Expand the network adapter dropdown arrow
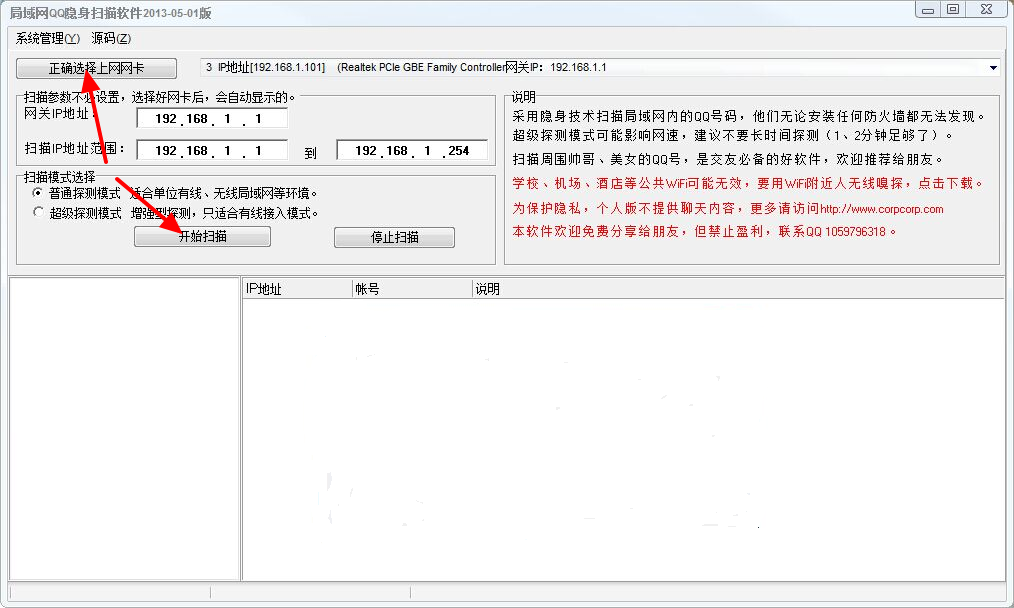The image size is (1014, 608). (993, 67)
